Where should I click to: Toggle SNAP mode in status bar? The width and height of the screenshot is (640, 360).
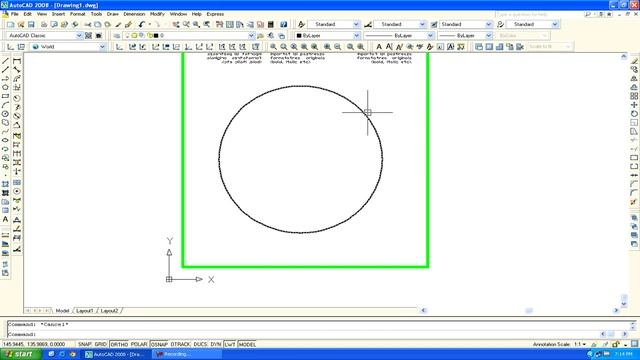[84, 344]
